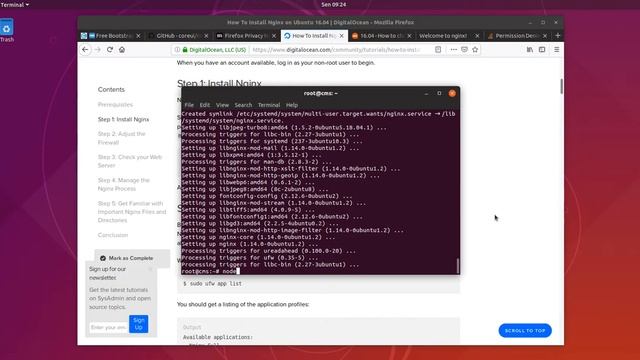
Task: Jump to Step 4: Manage the Nginx Process
Action: (x=124, y=184)
